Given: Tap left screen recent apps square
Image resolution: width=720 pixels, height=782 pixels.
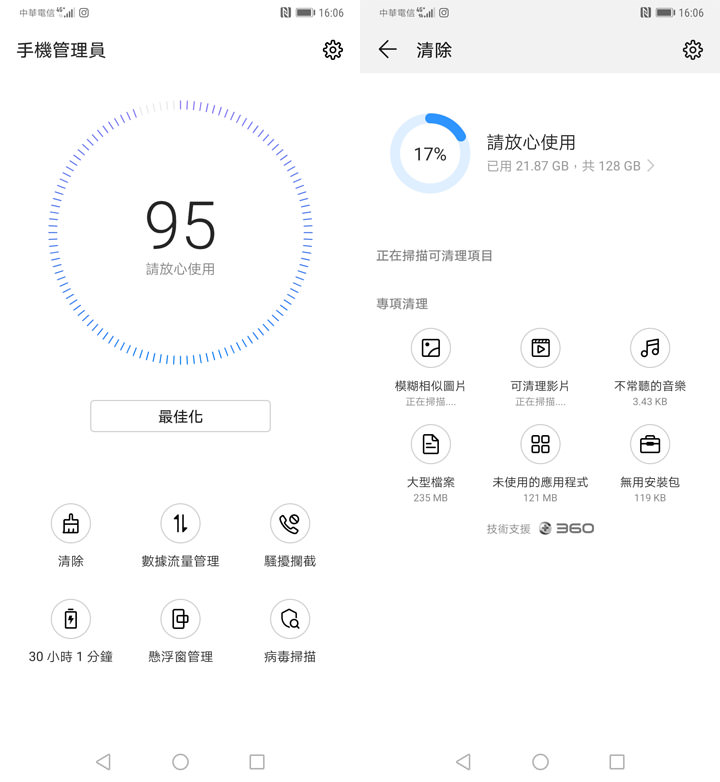Looking at the screenshot, I should click(x=257, y=762).
